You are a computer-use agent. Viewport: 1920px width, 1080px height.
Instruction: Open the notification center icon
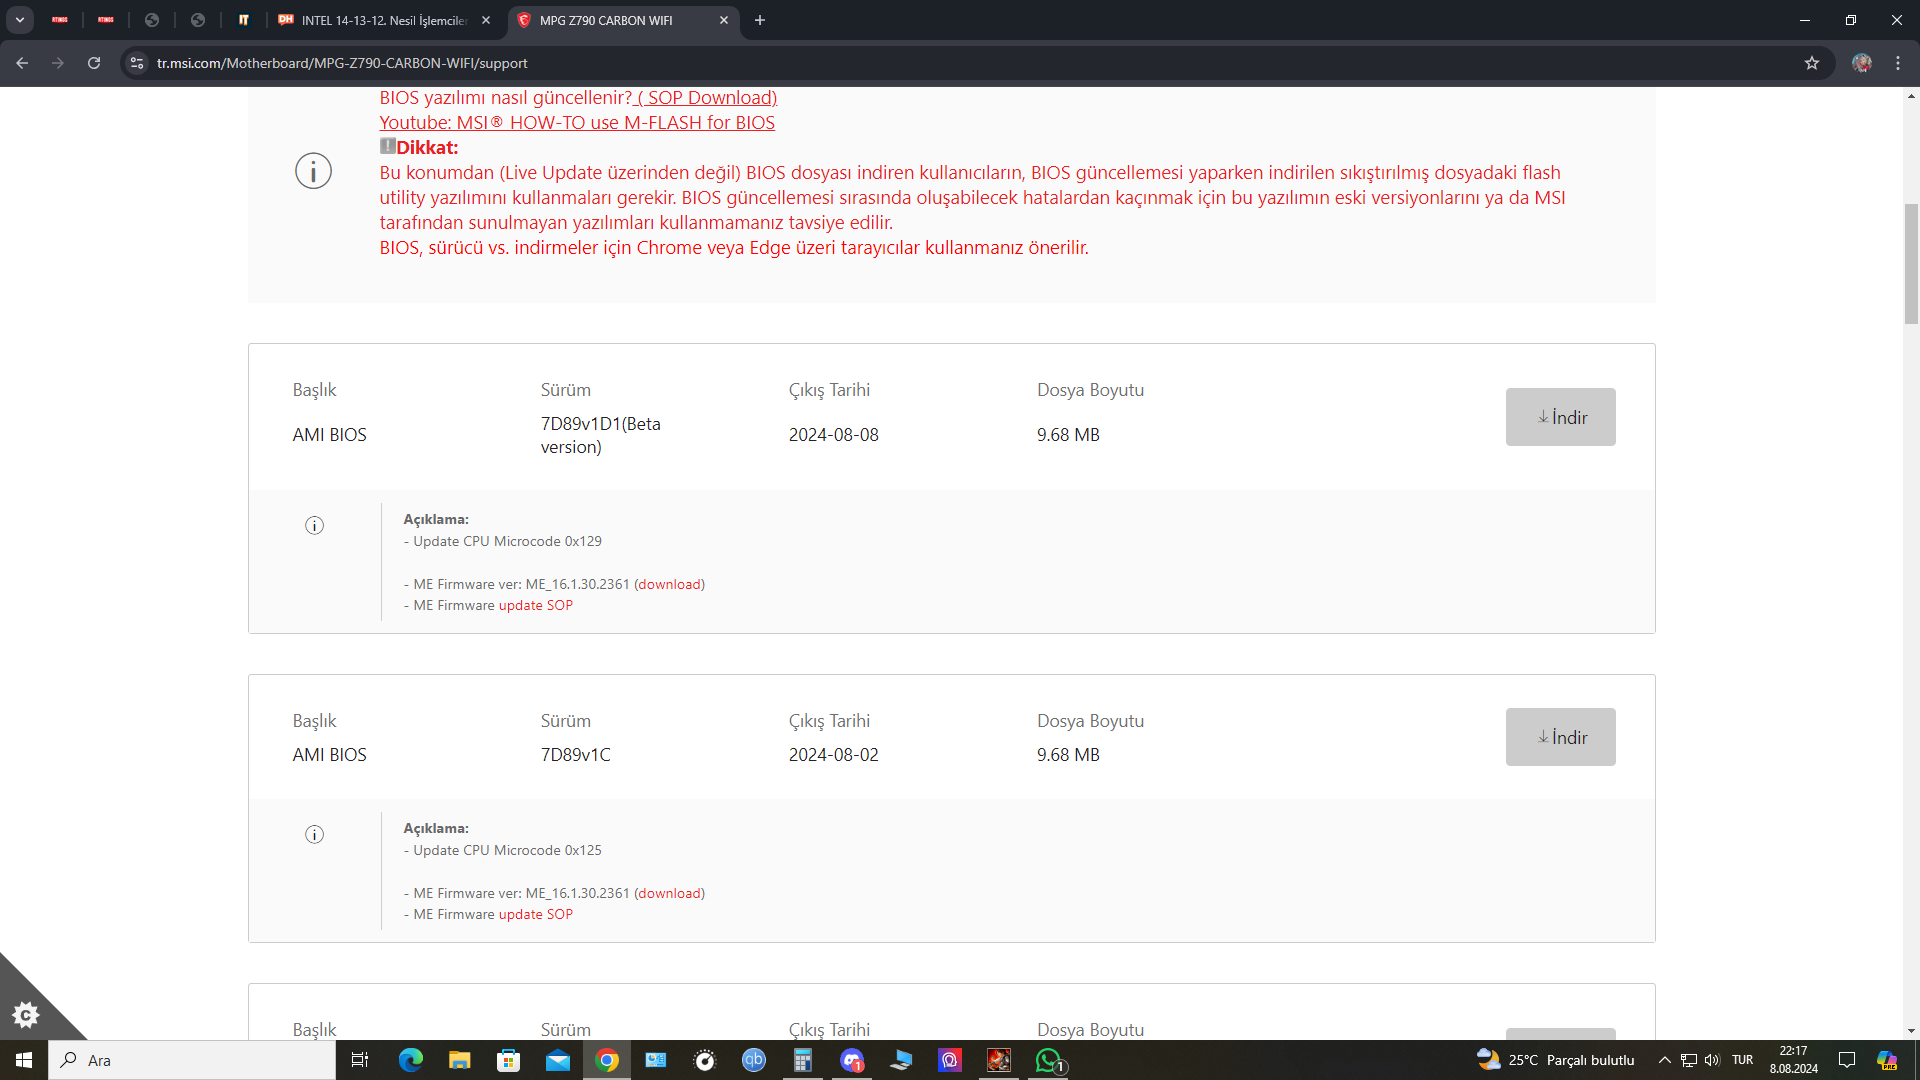pos(1847,1060)
